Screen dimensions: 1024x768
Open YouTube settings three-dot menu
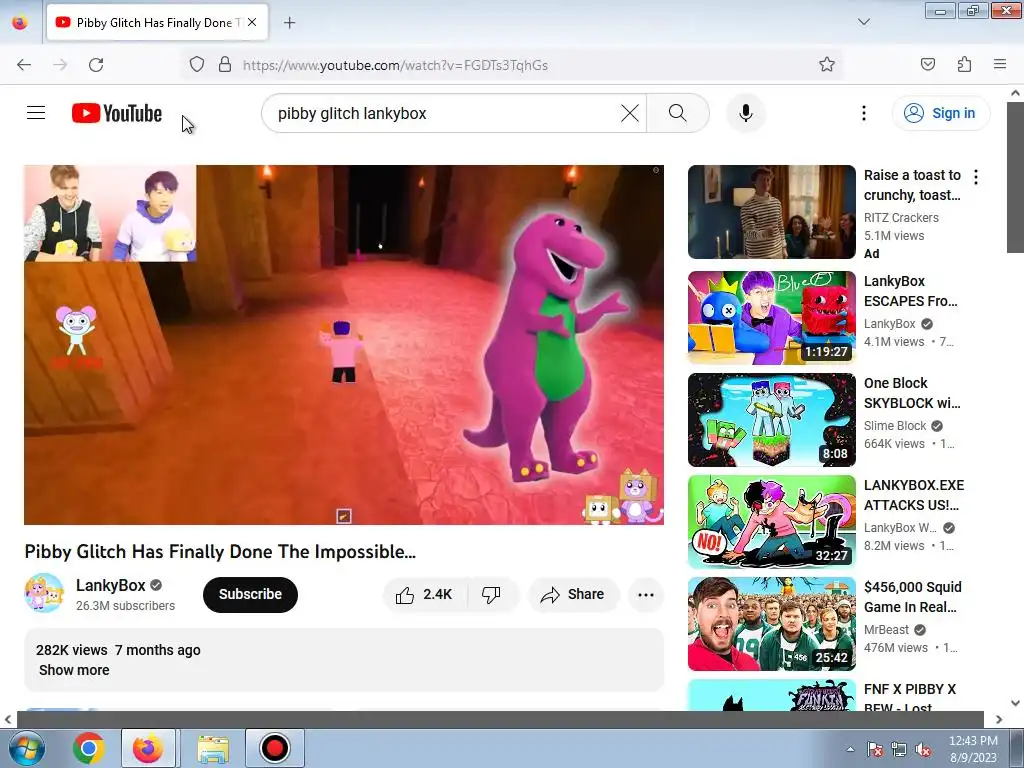863,113
